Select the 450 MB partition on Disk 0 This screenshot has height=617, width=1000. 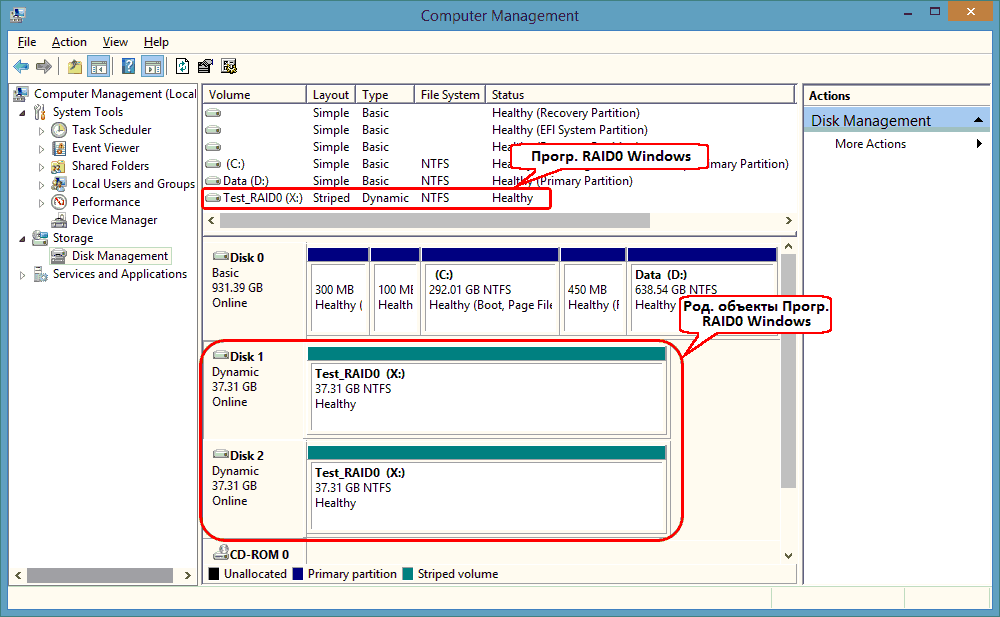point(593,291)
